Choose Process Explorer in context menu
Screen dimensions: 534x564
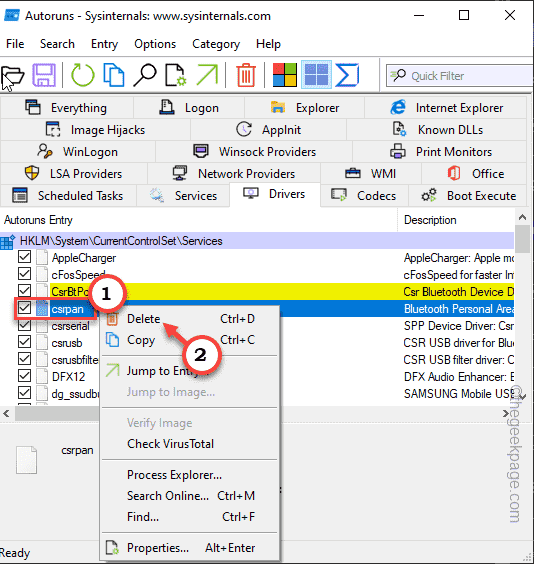point(190,475)
